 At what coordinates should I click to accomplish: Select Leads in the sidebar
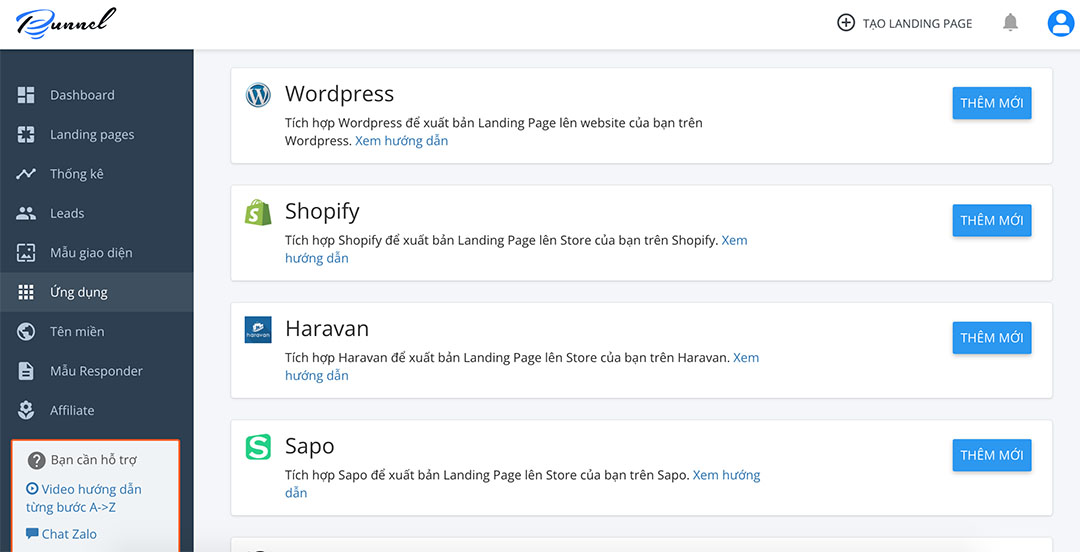pyautogui.click(x=67, y=213)
